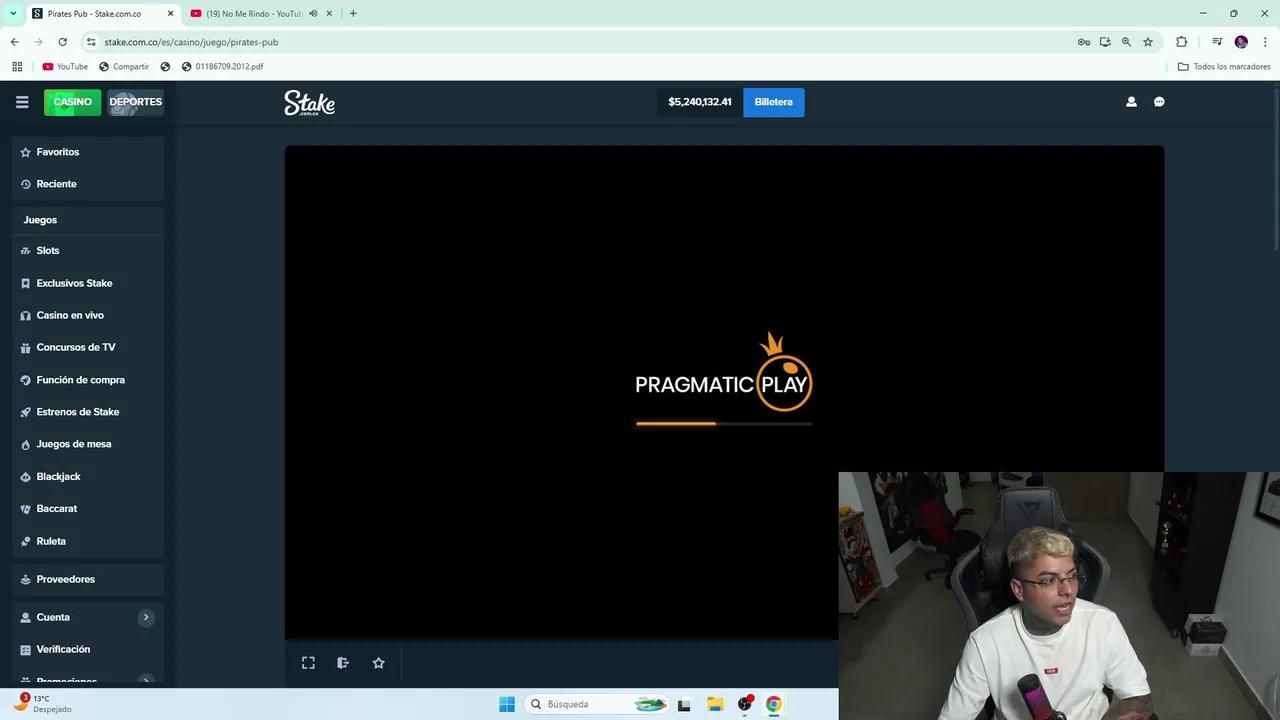Click the Slots icon in sidebar
Viewport: 1280px width, 720px height.
click(x=26, y=251)
